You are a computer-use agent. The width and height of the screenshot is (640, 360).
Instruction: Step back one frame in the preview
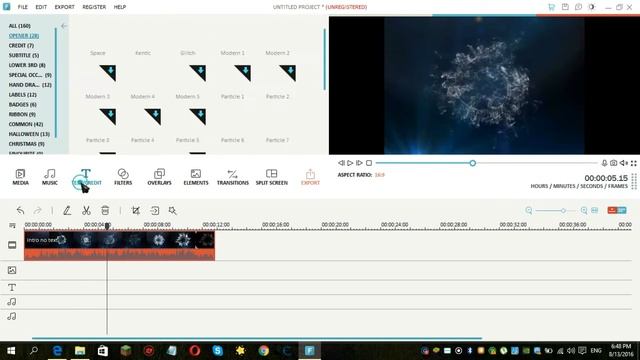pyautogui.click(x=341, y=163)
